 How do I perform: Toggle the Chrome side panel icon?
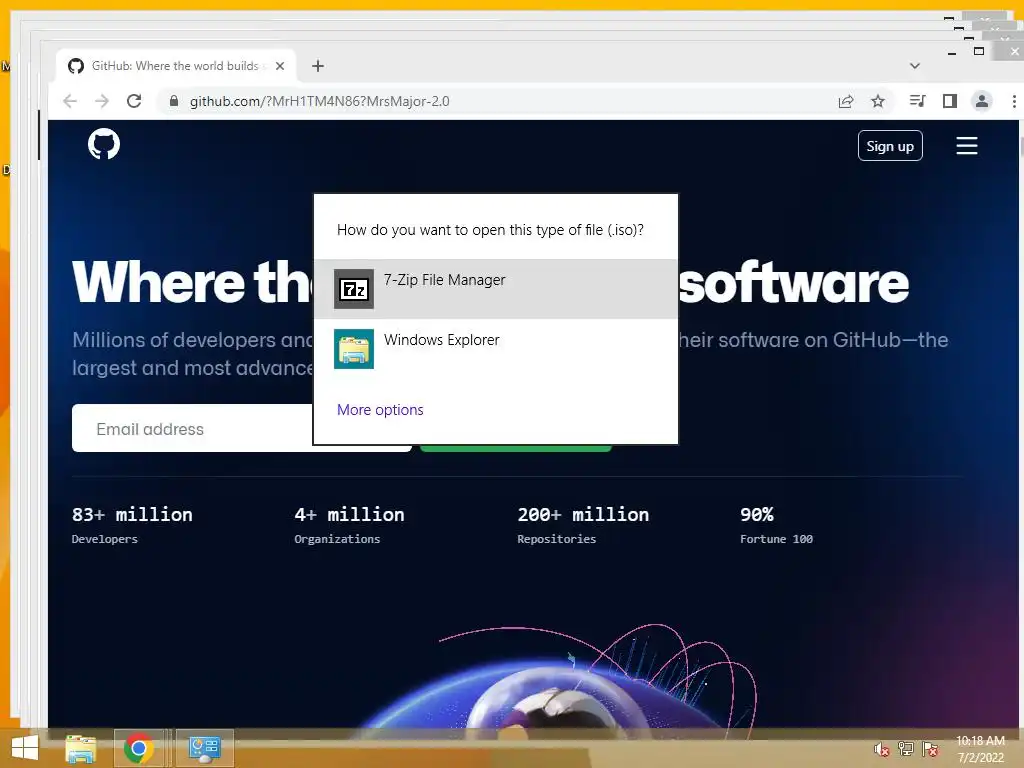click(x=950, y=101)
